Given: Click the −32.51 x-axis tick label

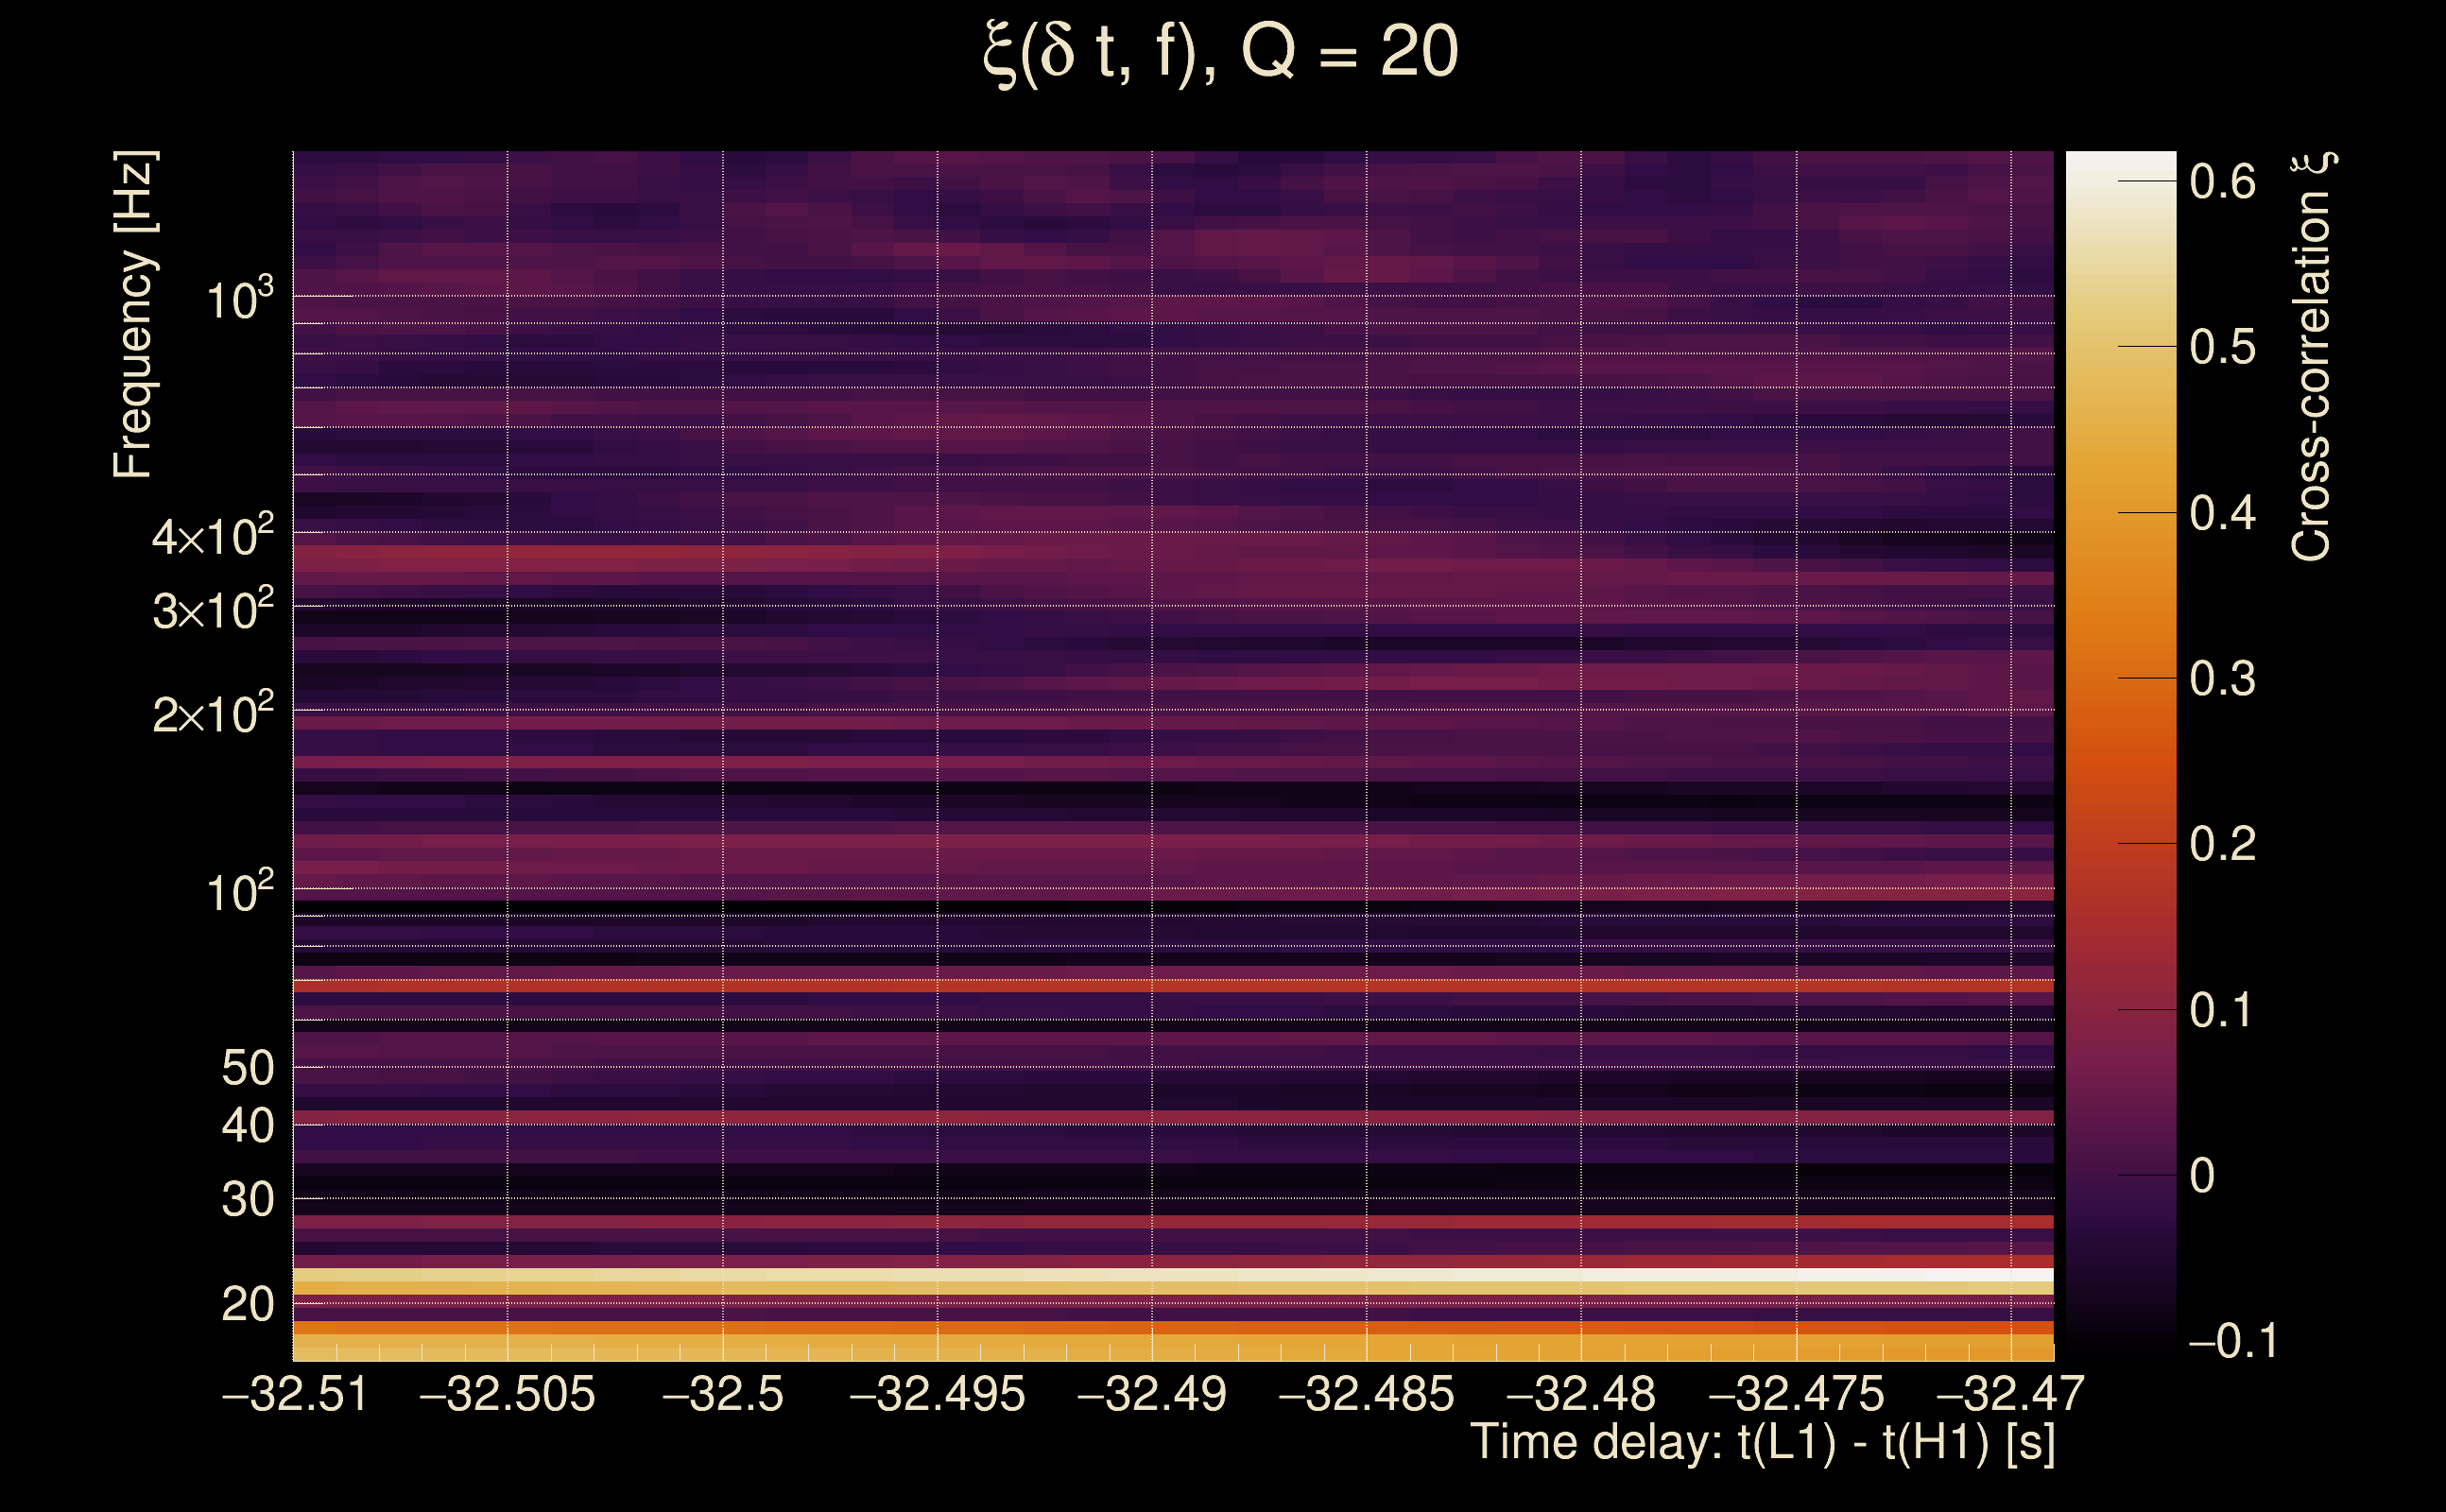Looking at the screenshot, I should (x=295, y=1394).
